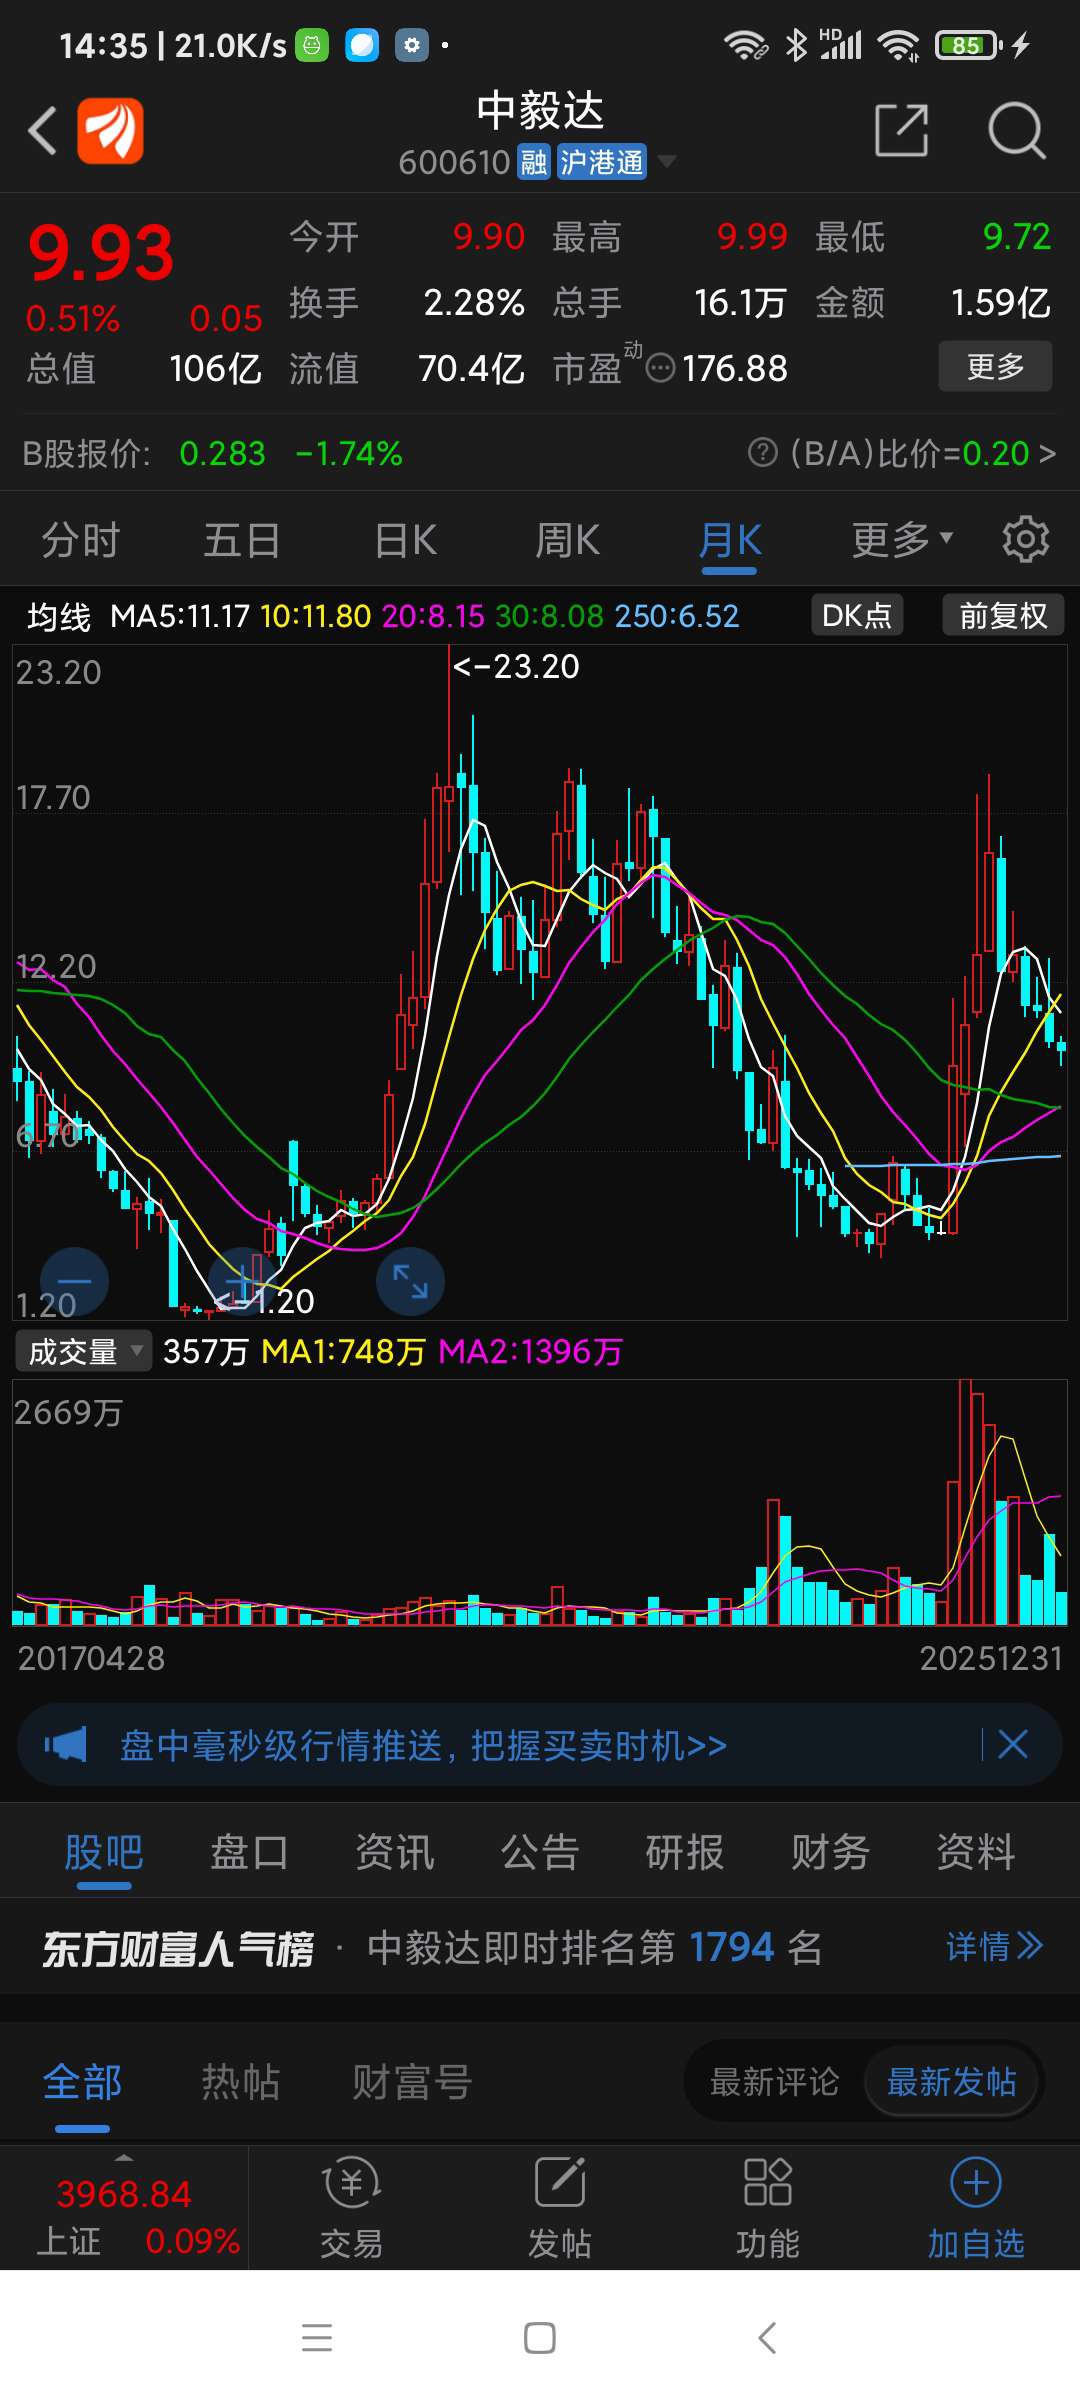This screenshot has width=1080, height=2400.
Task: Expand chart to fullscreen icon
Action: pos(410,1281)
